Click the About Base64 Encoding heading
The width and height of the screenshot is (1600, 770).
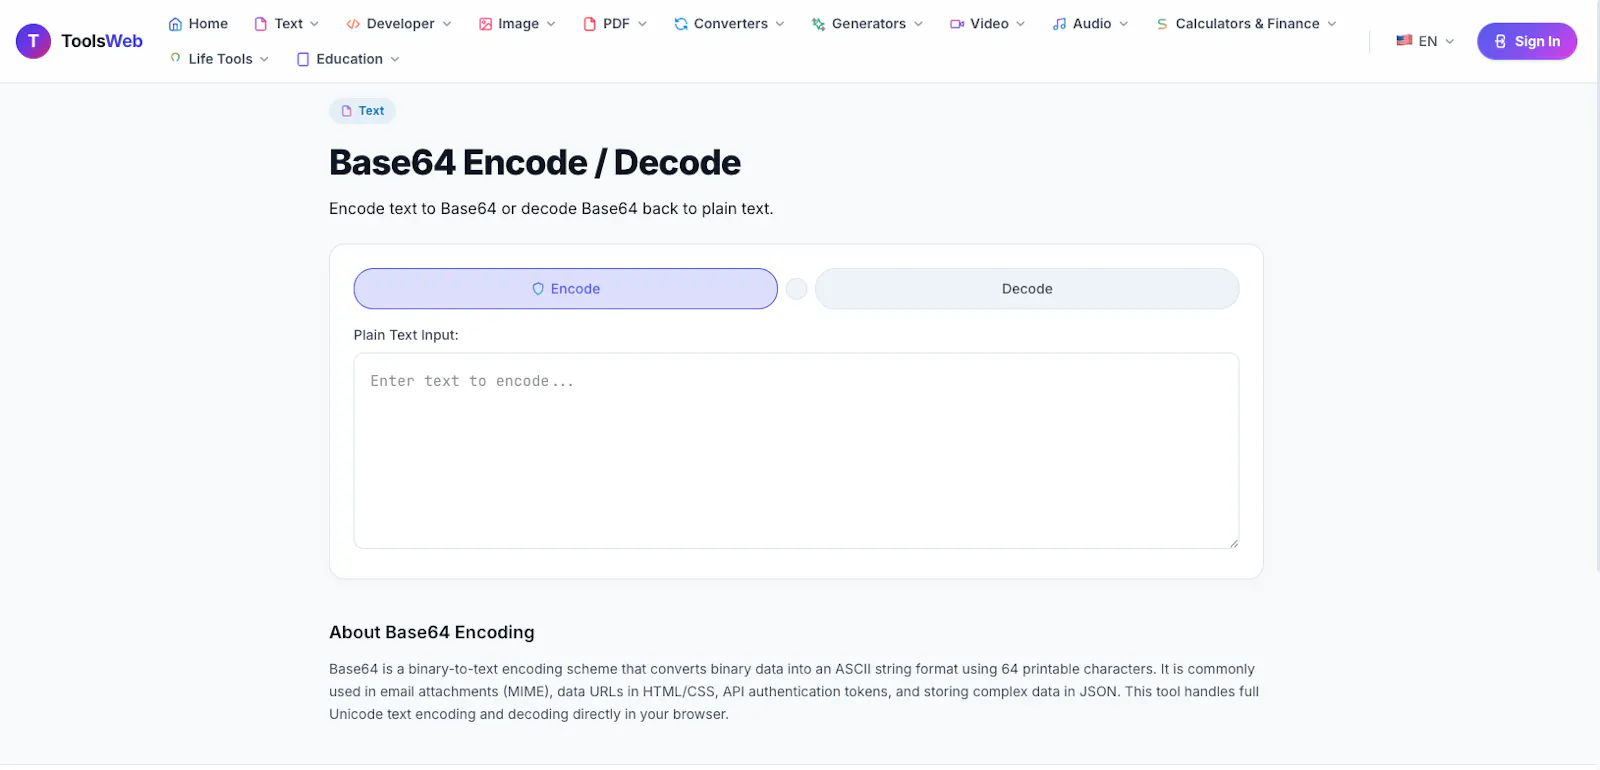tap(432, 632)
